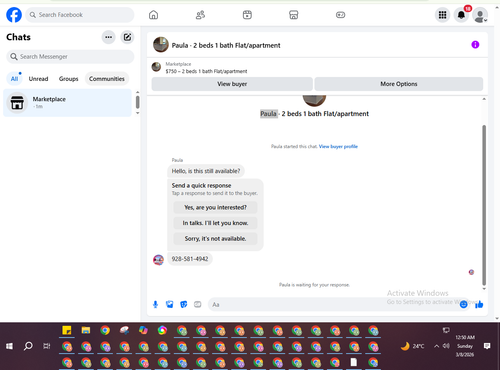
Task: Send quick reply Yes, are you interested?
Action: point(215,207)
